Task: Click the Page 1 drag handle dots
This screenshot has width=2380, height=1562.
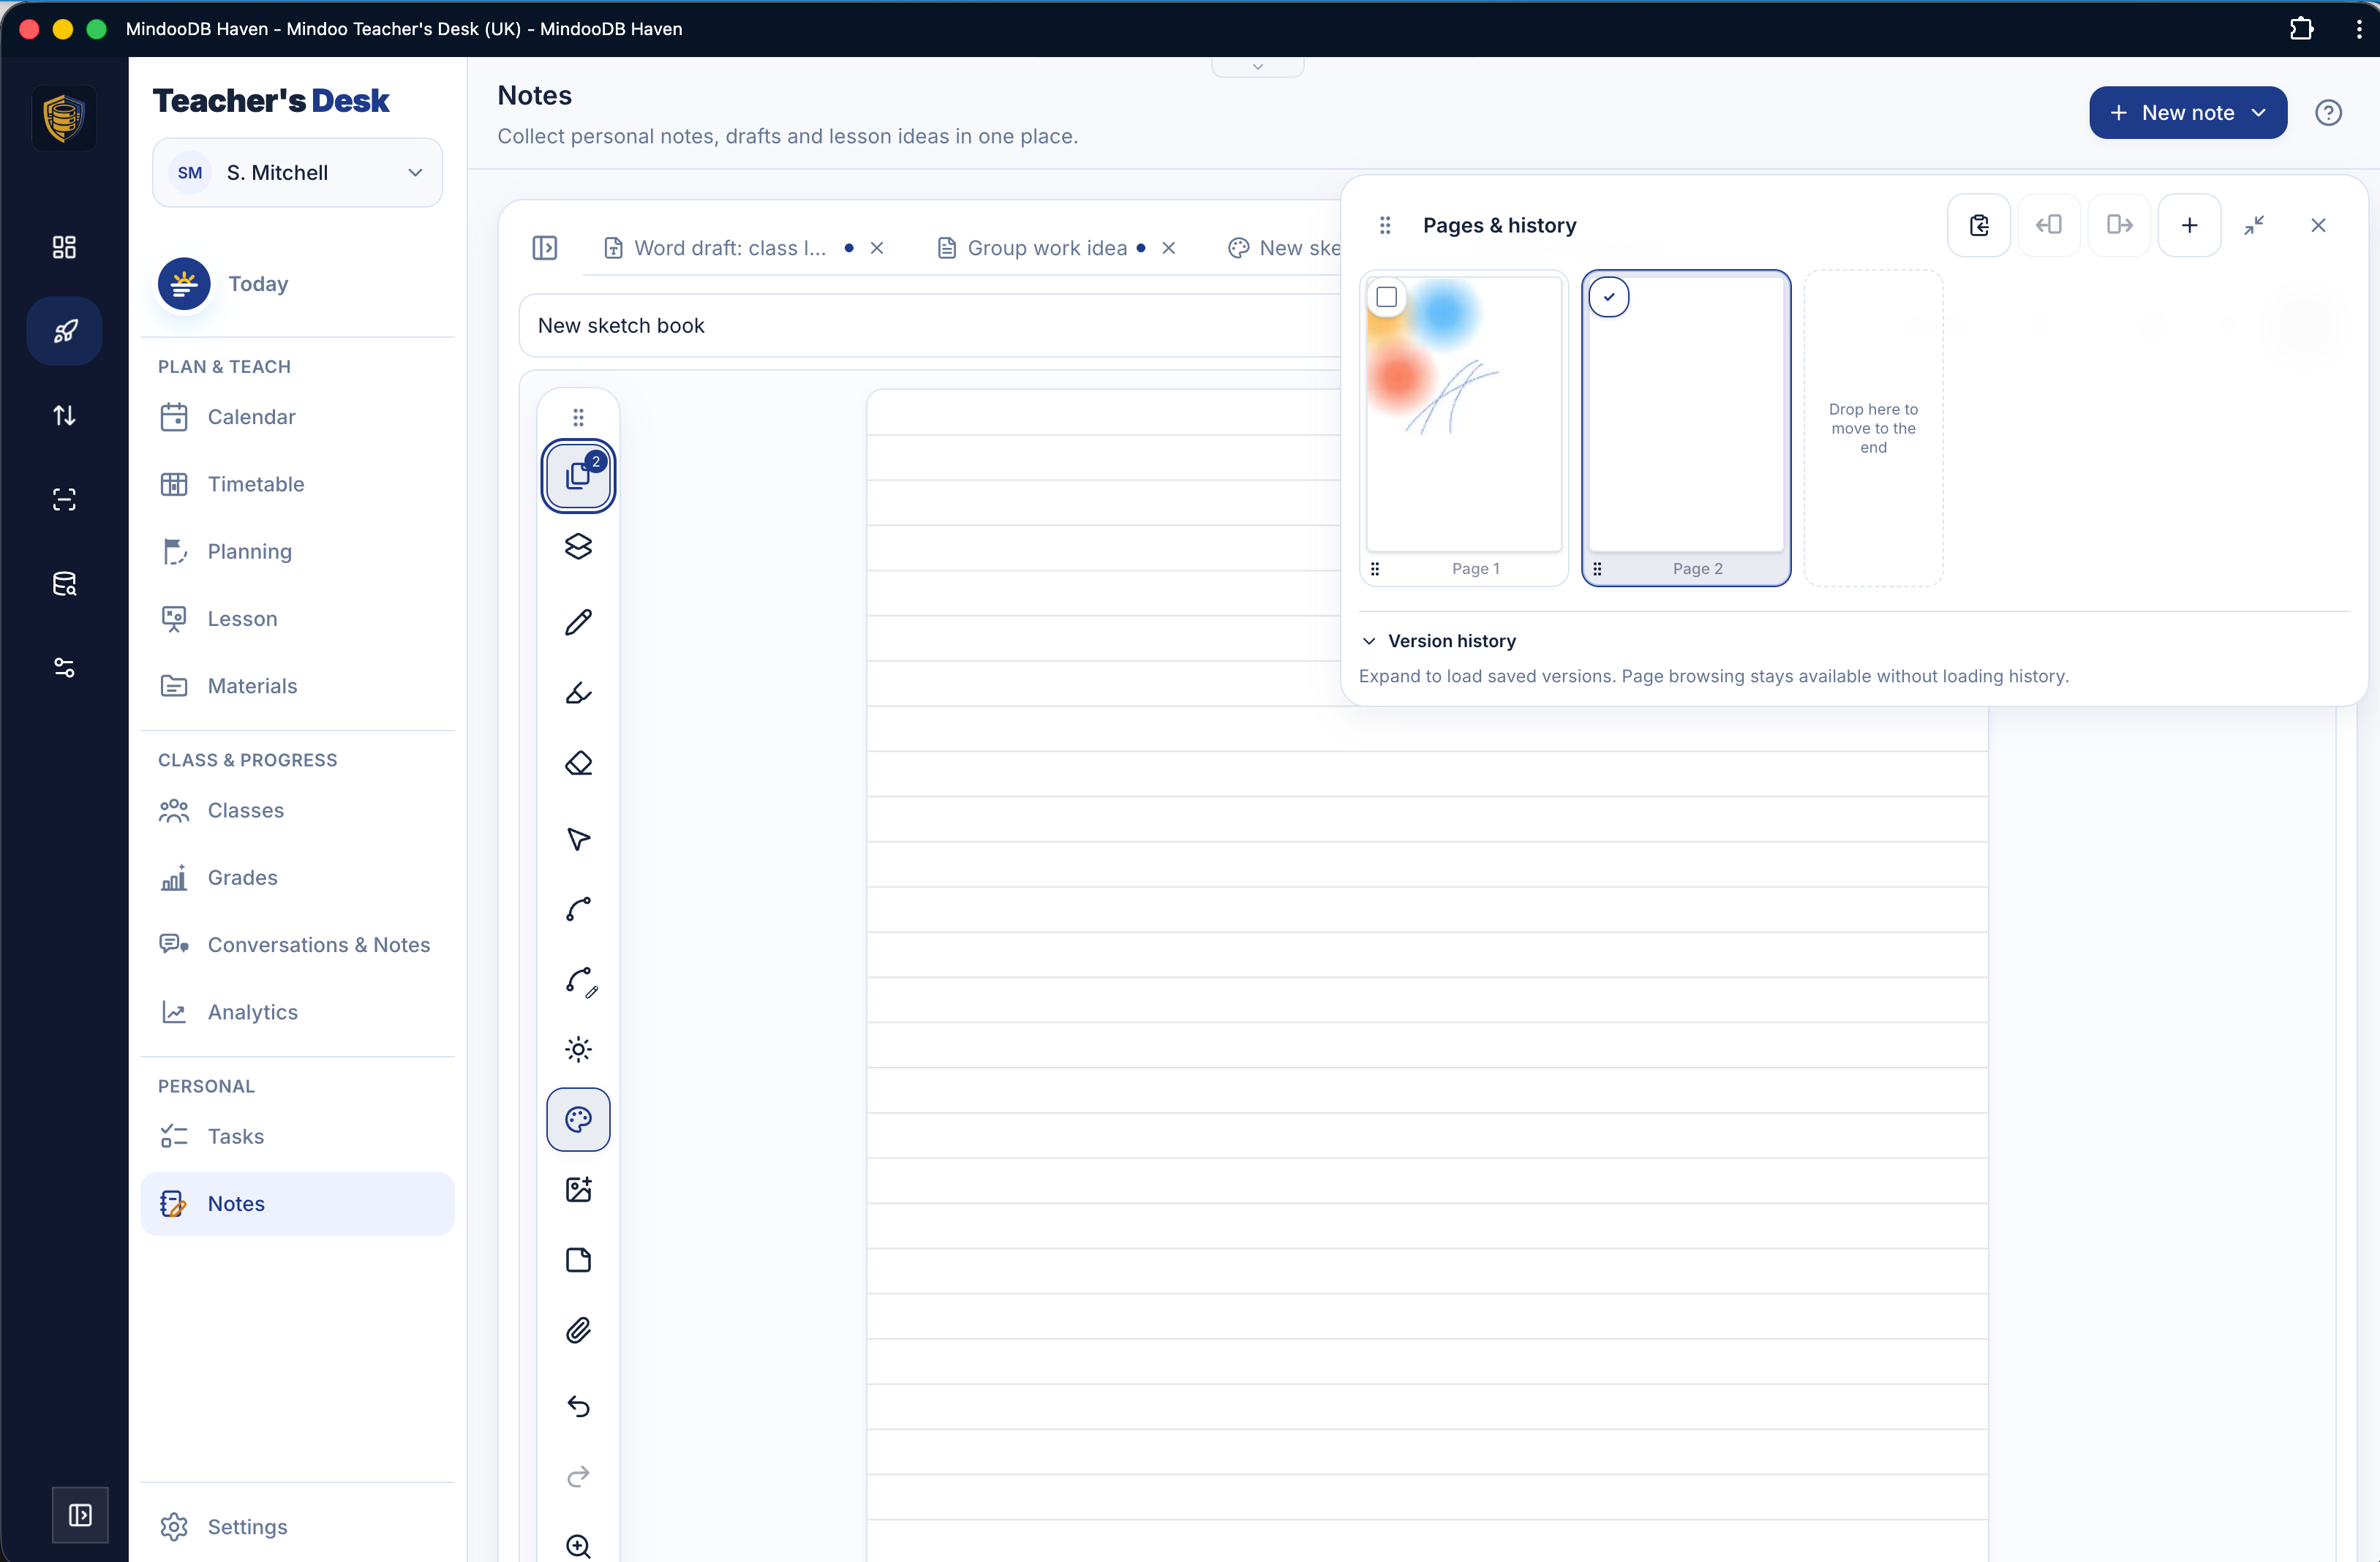Action: 1375,569
